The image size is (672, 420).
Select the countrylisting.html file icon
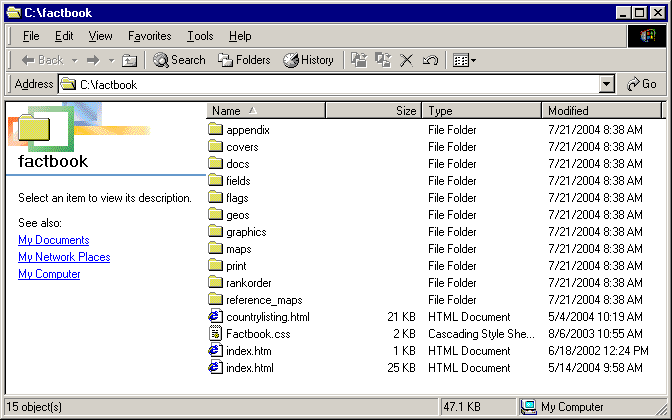click(x=215, y=317)
